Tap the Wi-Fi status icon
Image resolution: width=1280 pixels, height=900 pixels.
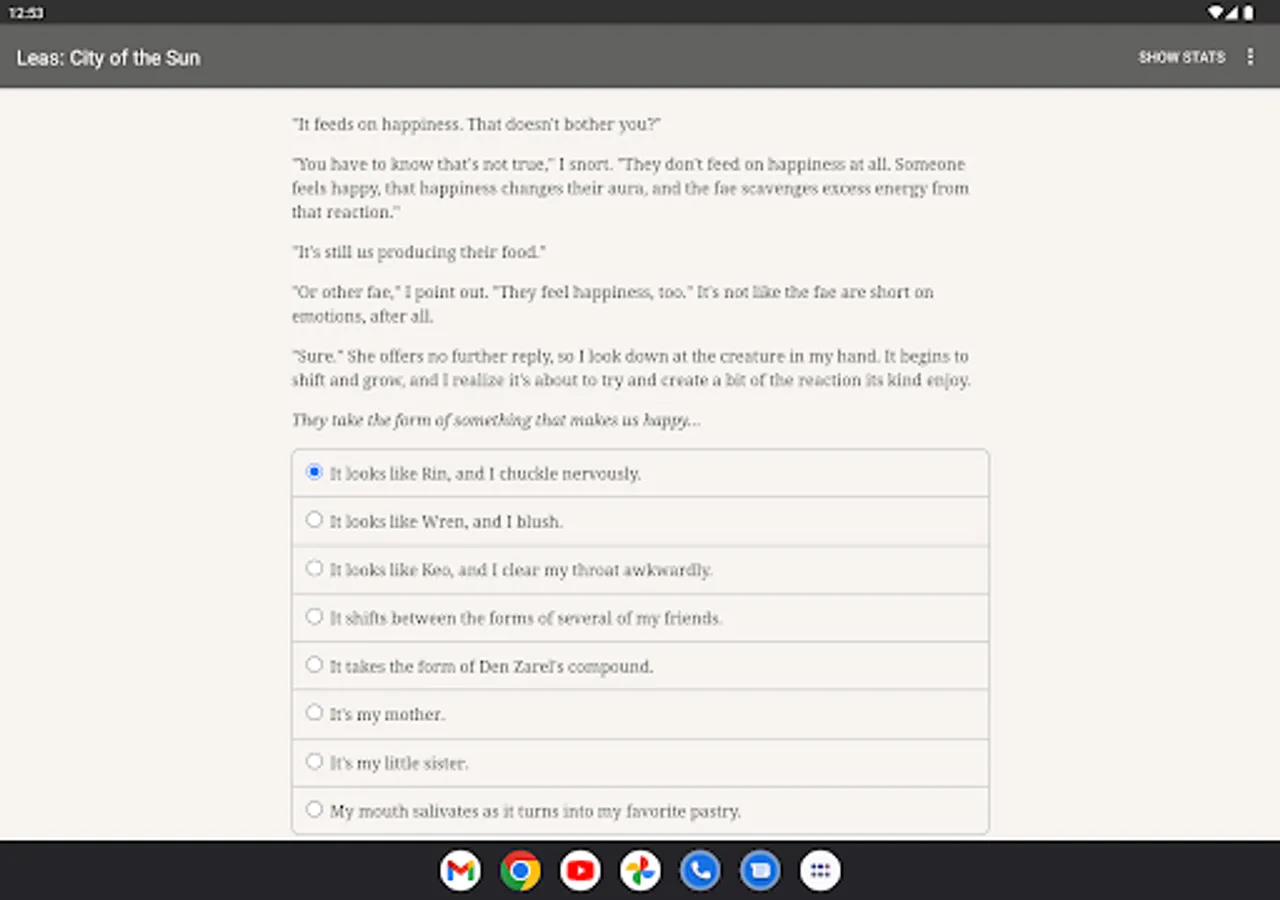pos(1215,13)
